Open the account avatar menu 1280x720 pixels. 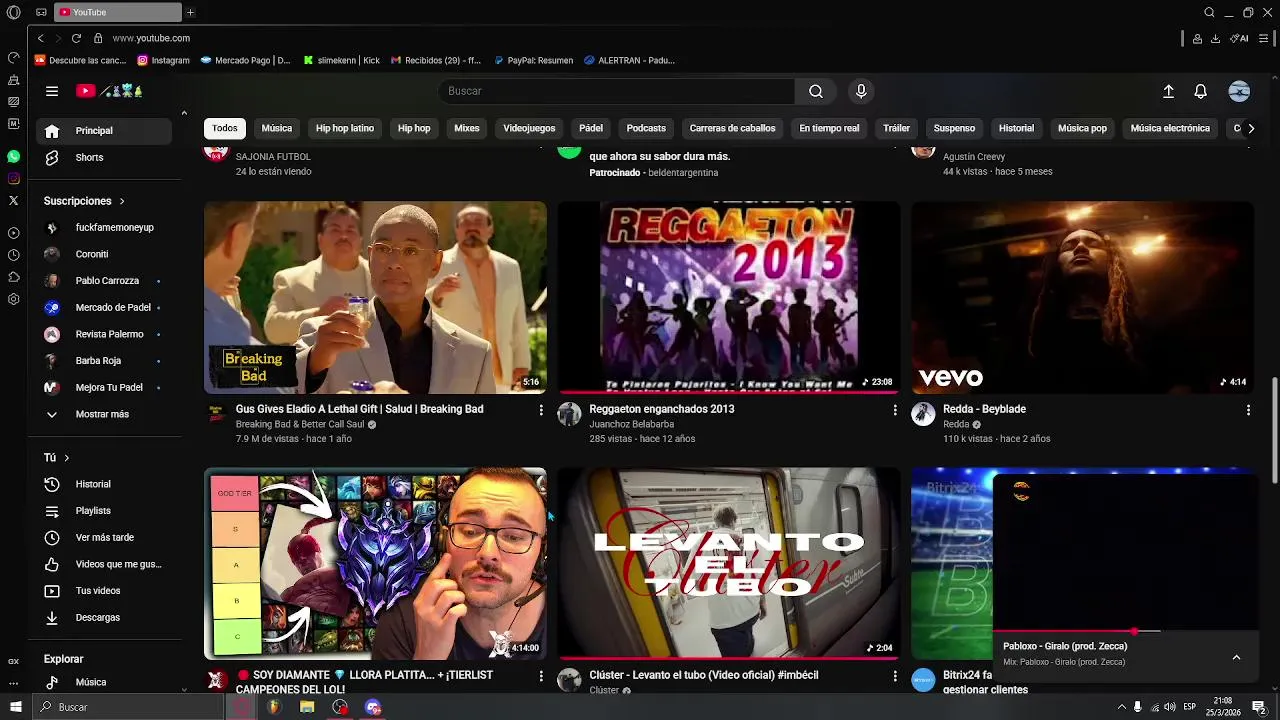[x=1239, y=91]
